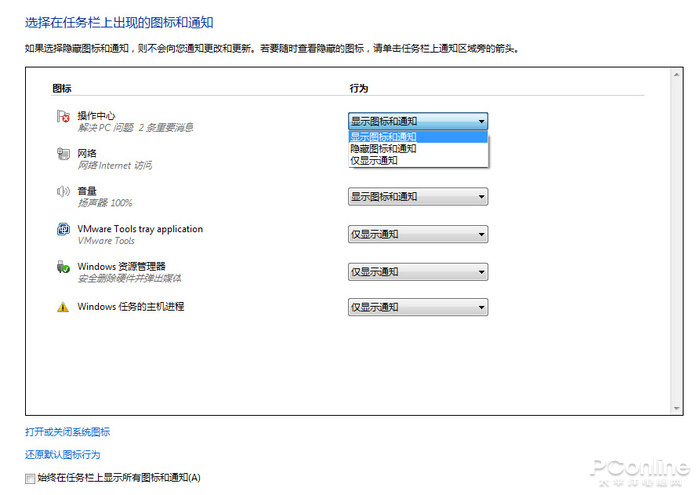Pick 仅显示通知 option in the dropdown list

click(418, 160)
